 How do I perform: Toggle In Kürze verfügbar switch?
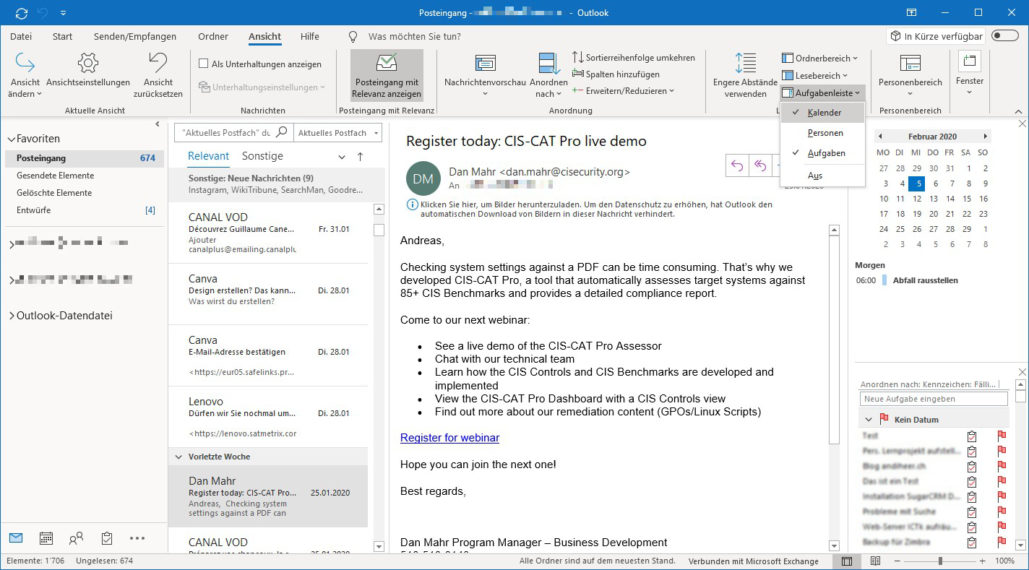coord(1004,35)
